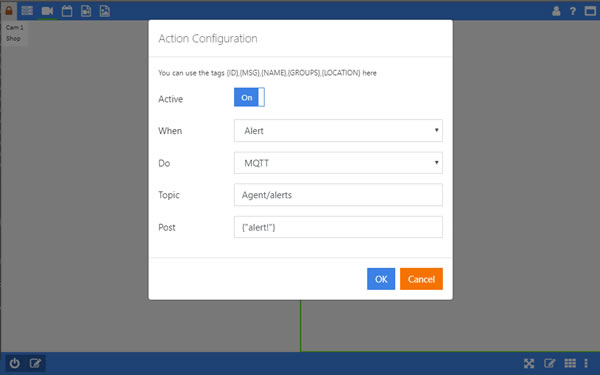Turn off the Active toggle switch
Screen dimensions: 600x375
click(249, 97)
